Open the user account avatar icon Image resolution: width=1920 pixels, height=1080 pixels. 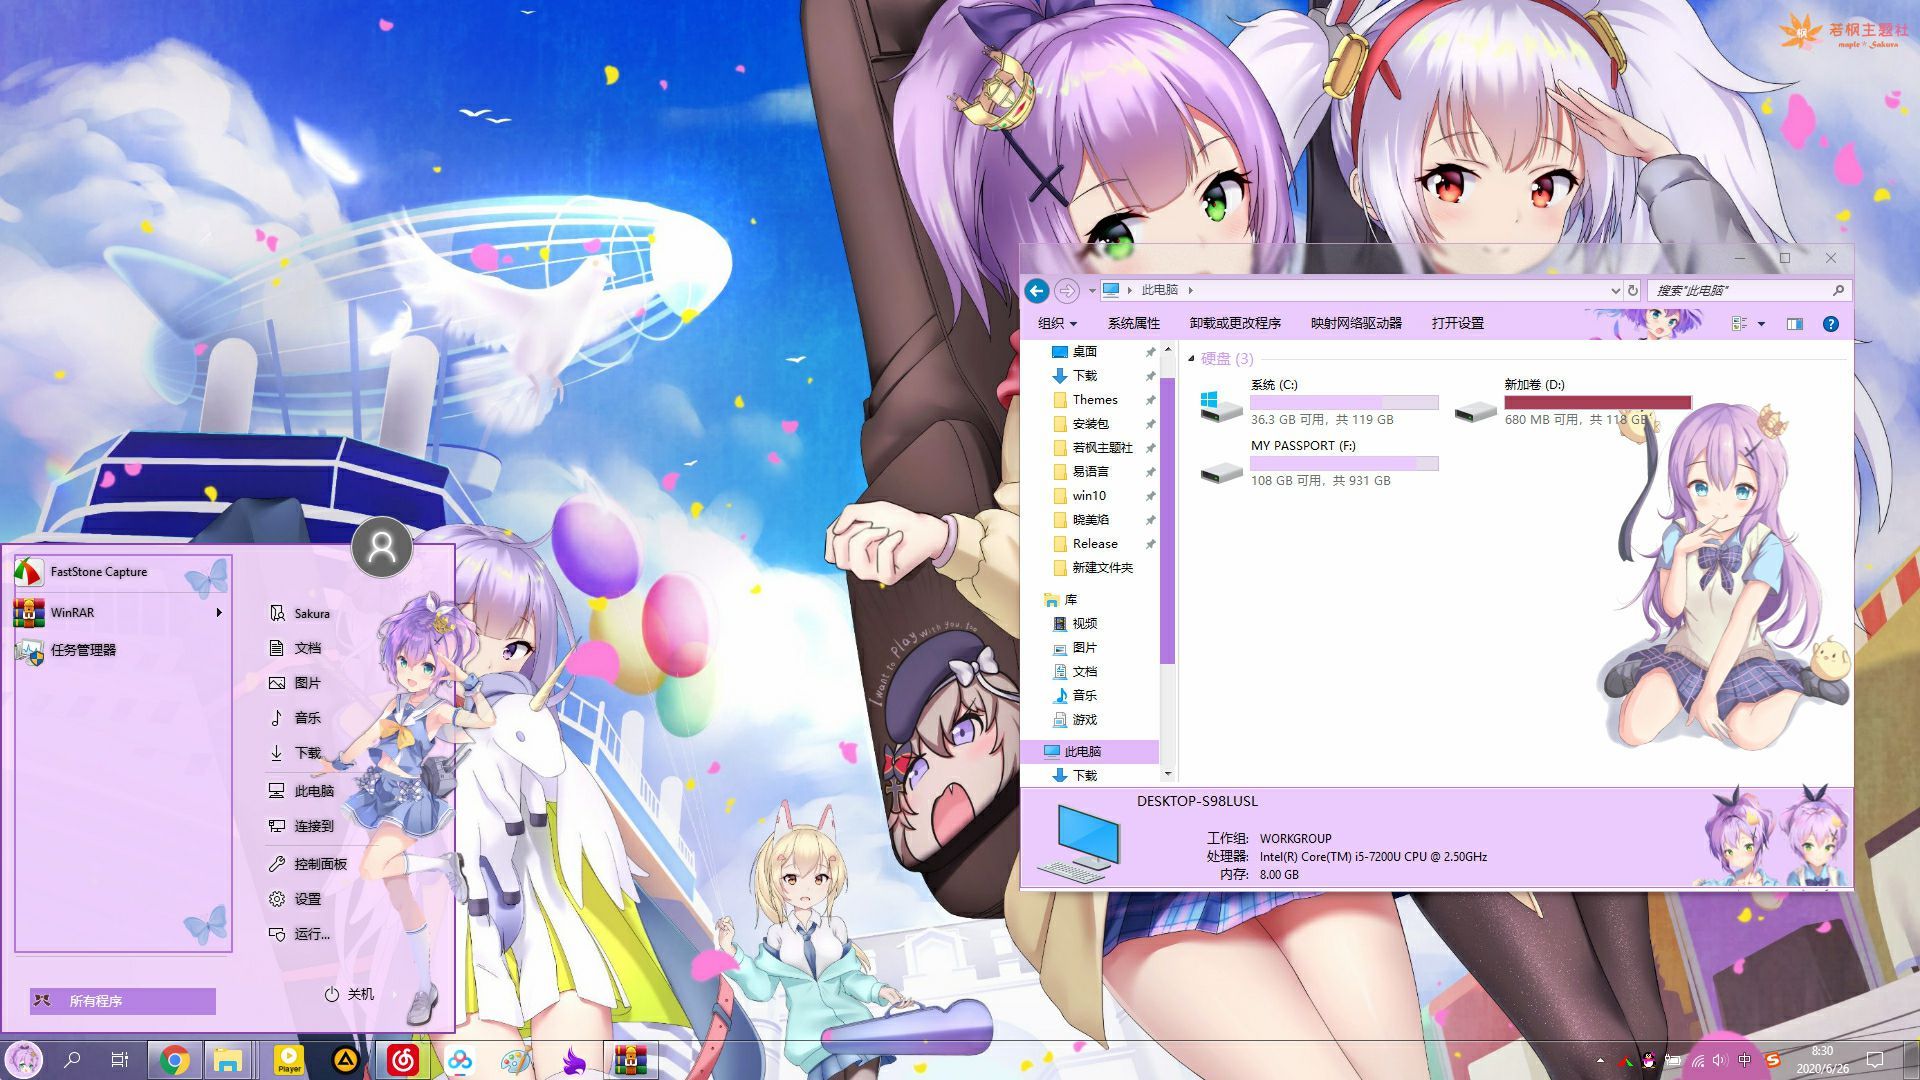pyautogui.click(x=382, y=547)
